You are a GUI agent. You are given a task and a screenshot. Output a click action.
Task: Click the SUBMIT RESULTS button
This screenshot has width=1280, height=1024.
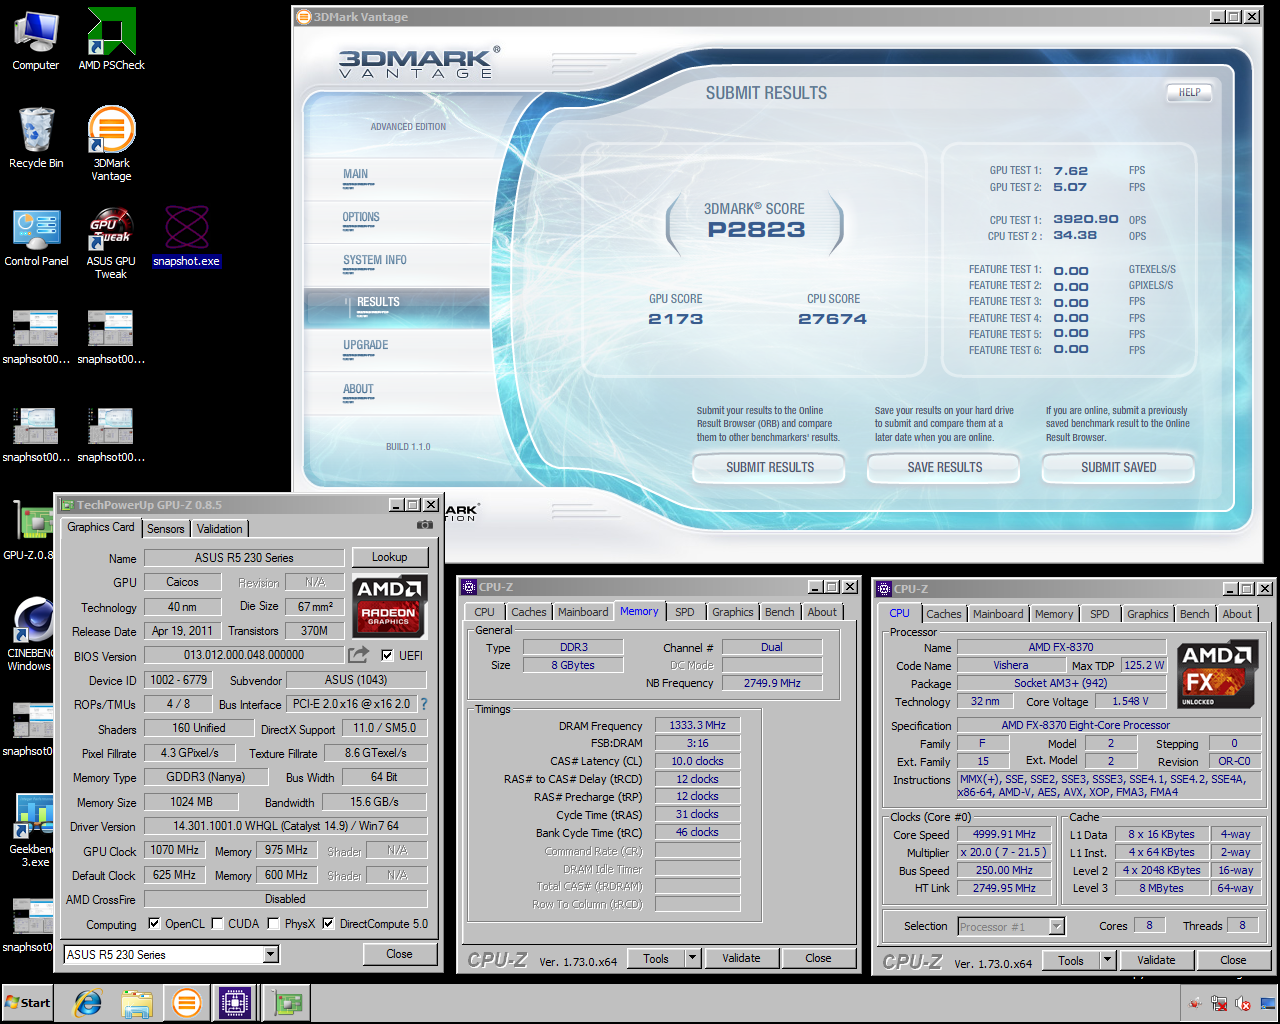click(x=770, y=467)
